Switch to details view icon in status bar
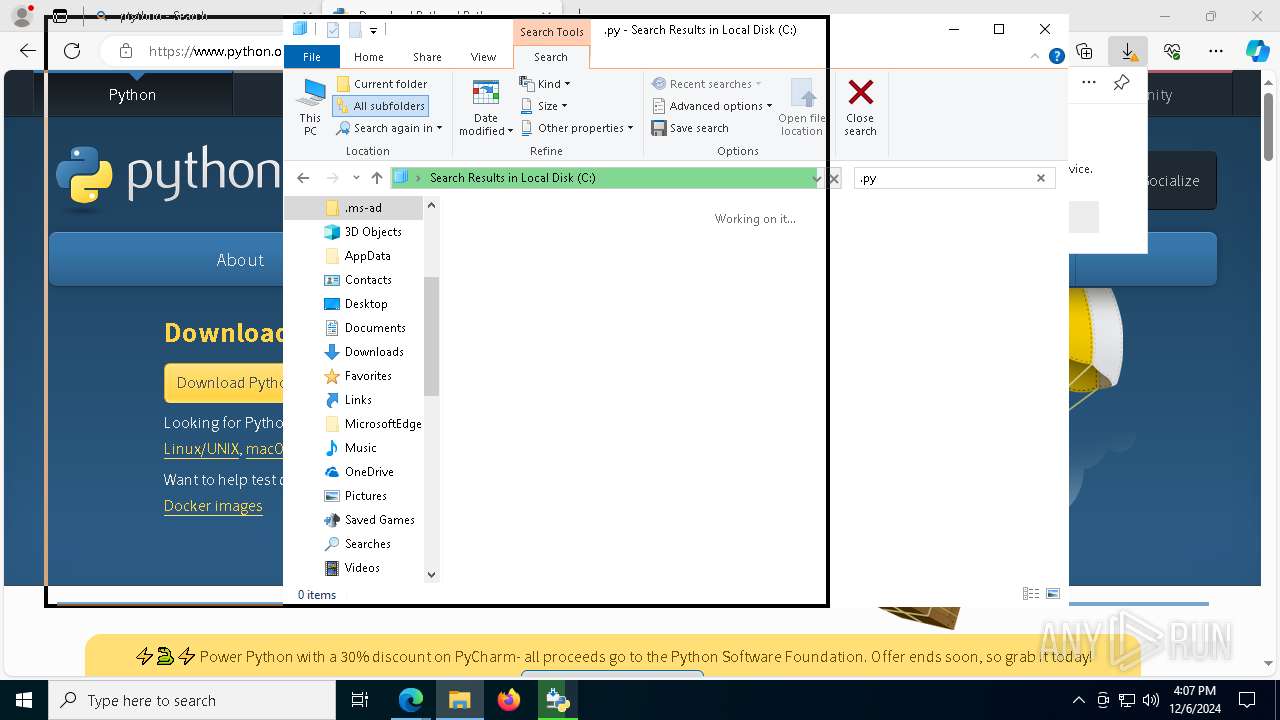This screenshot has width=1280, height=720. pos(1031,594)
